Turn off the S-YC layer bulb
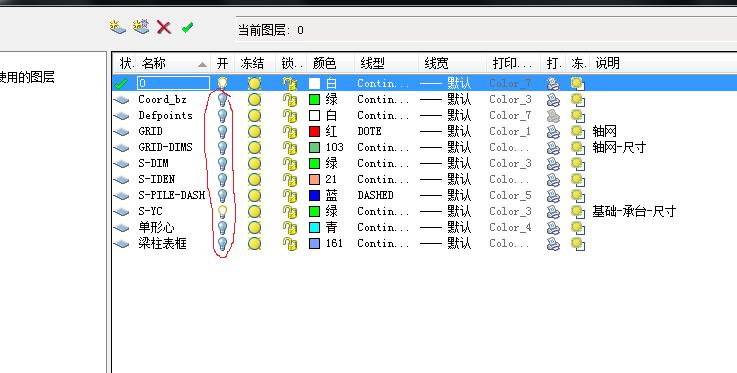This screenshot has height=373, width=737. 222,211
